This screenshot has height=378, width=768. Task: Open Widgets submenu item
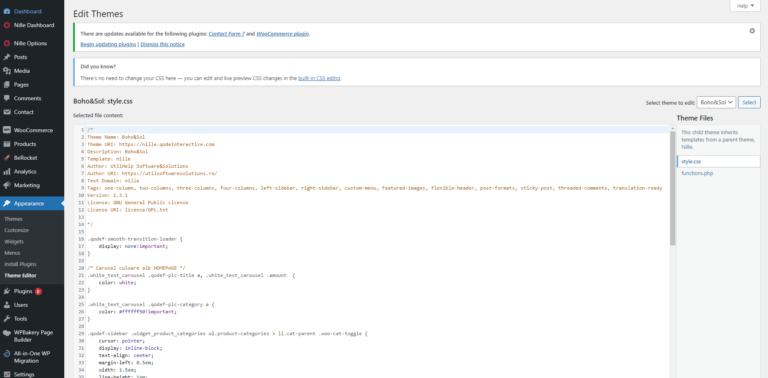[x=14, y=241]
